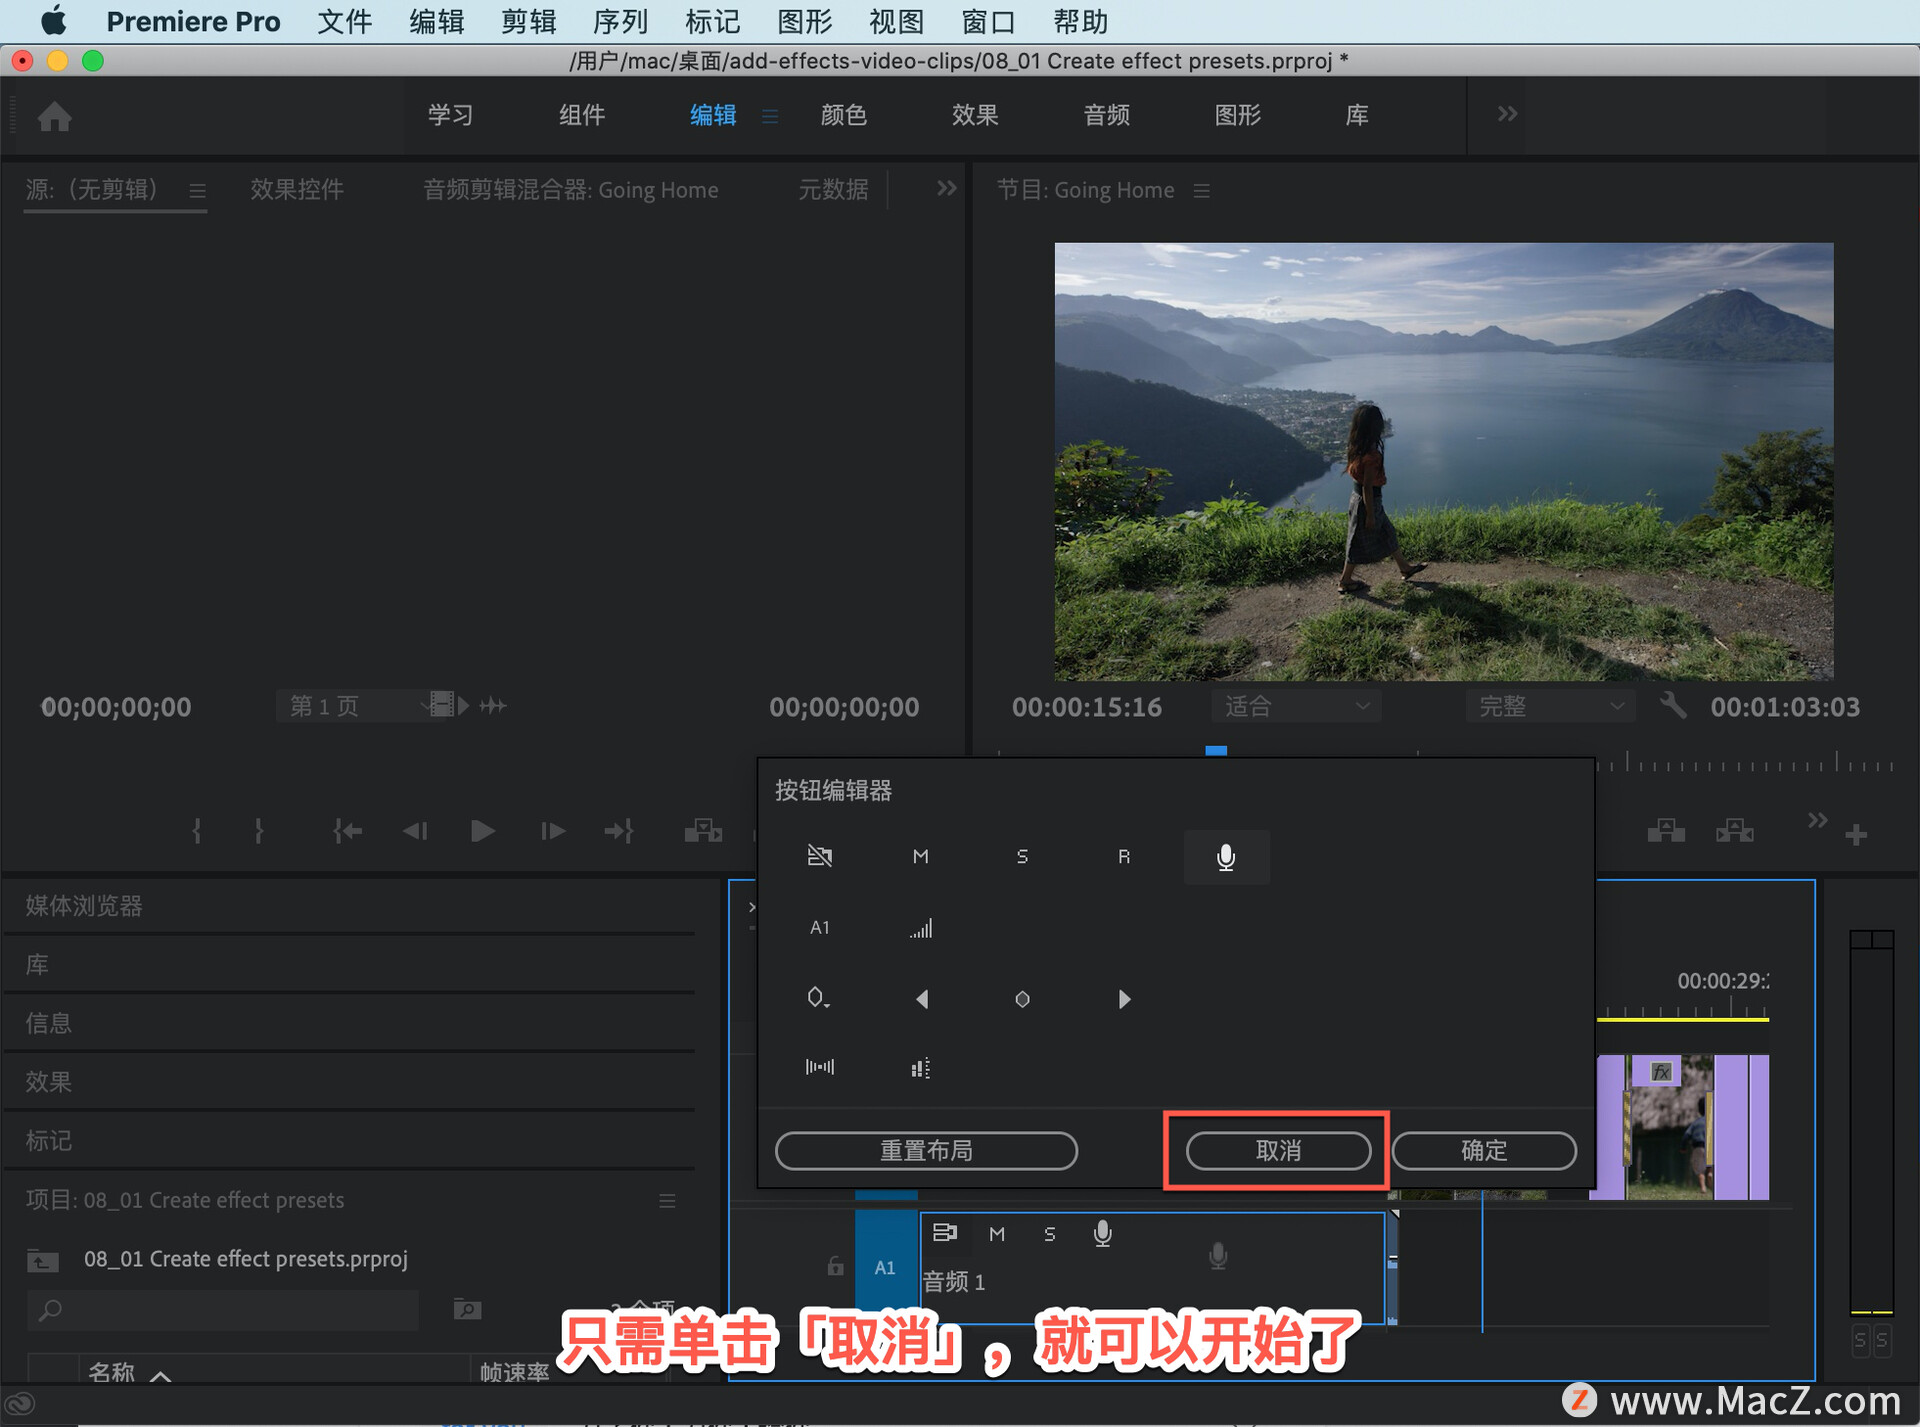
Task: Expand the workspace overflow chevron
Action: [x=1507, y=114]
